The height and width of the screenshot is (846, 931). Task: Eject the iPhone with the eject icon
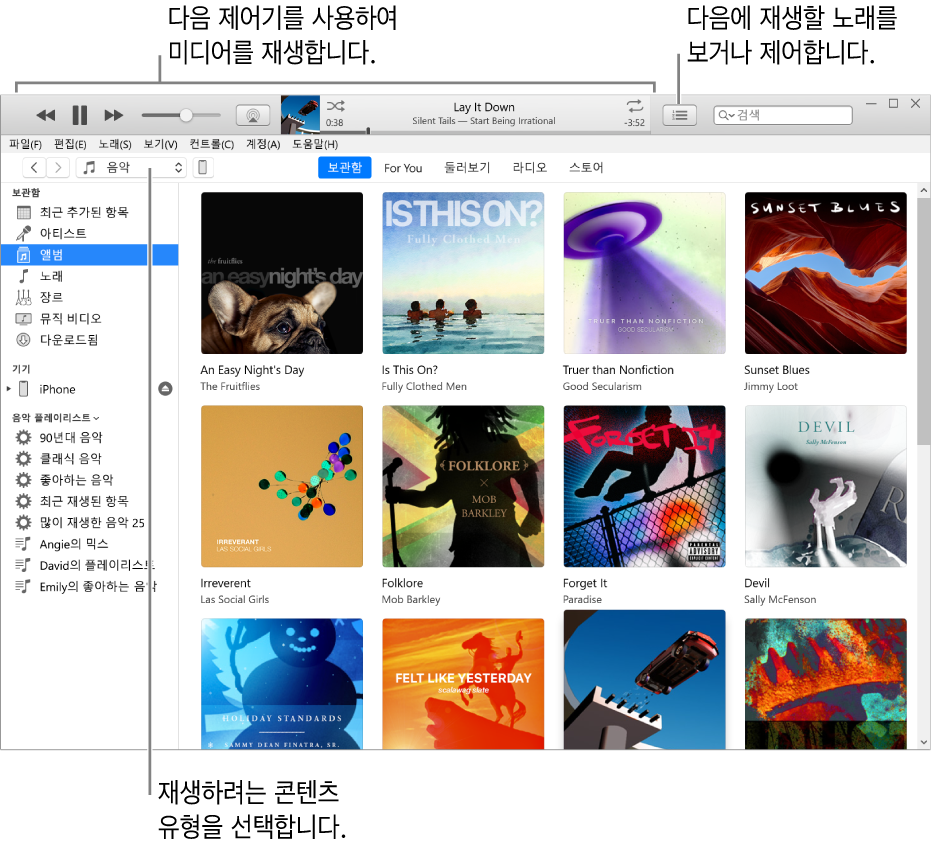tap(166, 389)
